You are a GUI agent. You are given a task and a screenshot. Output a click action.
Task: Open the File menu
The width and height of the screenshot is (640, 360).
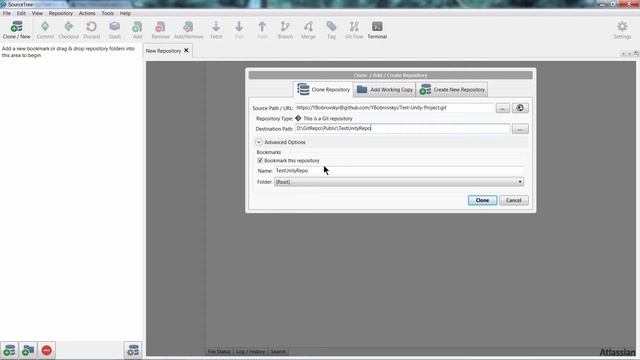tap(7, 13)
